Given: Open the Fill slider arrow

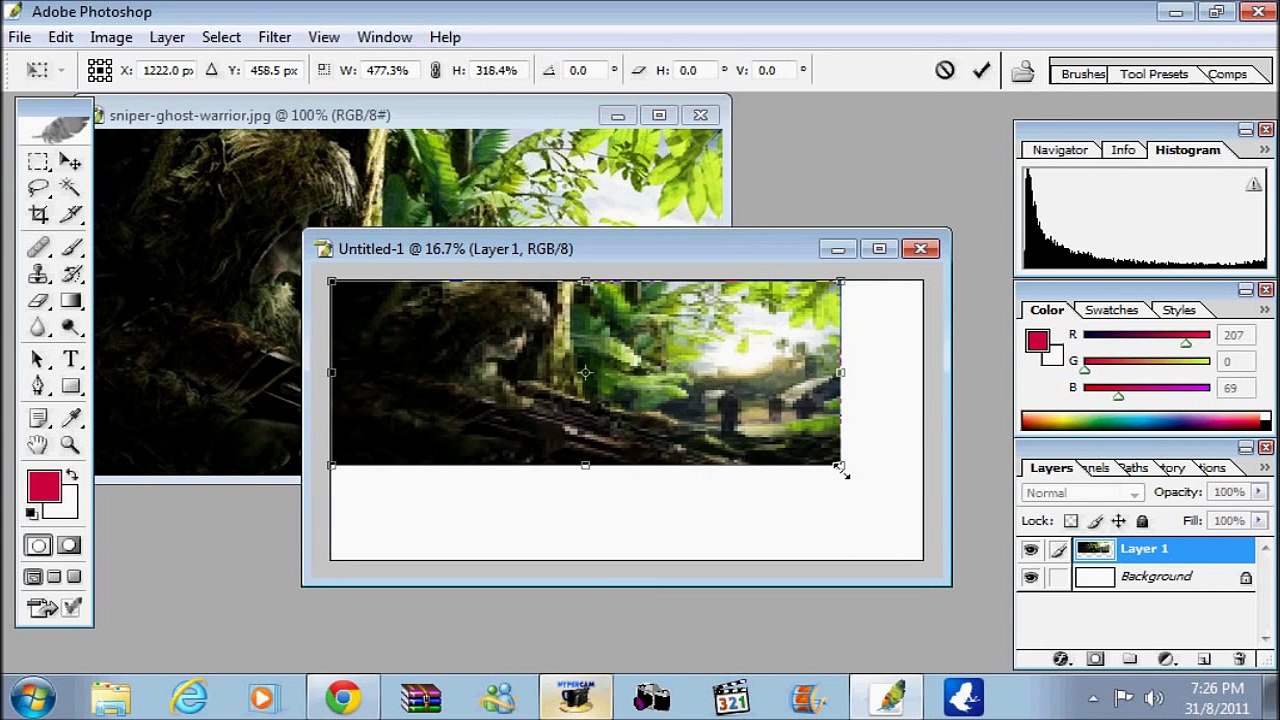Looking at the screenshot, I should point(1257,521).
